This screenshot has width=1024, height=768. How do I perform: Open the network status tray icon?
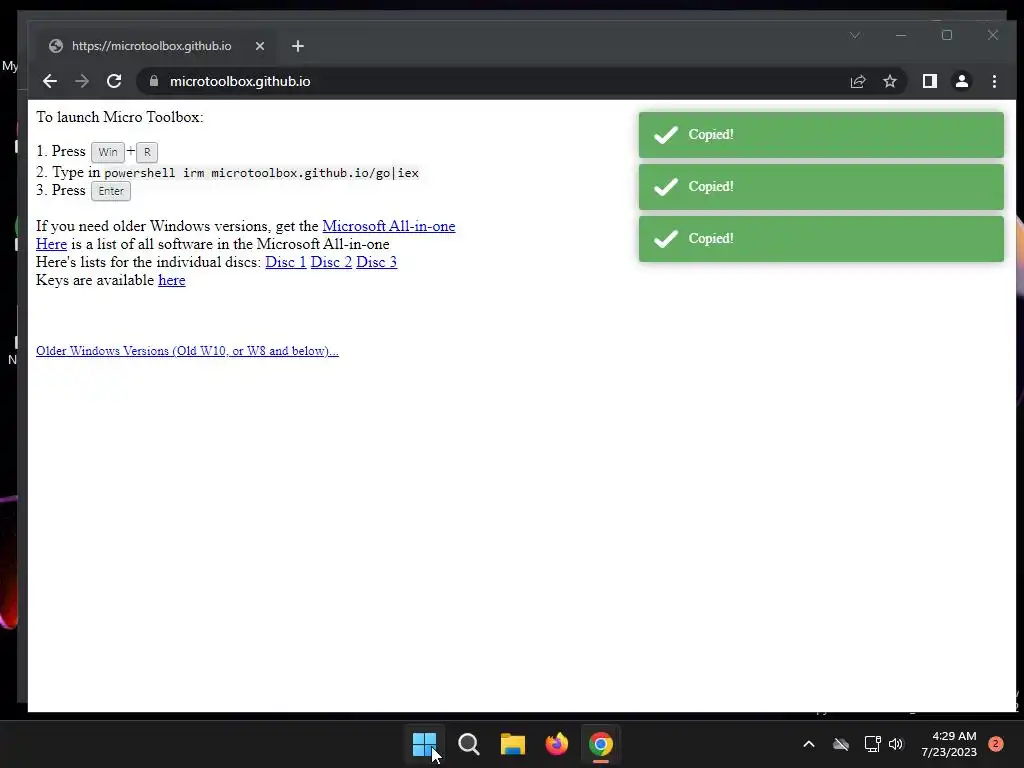click(x=872, y=744)
